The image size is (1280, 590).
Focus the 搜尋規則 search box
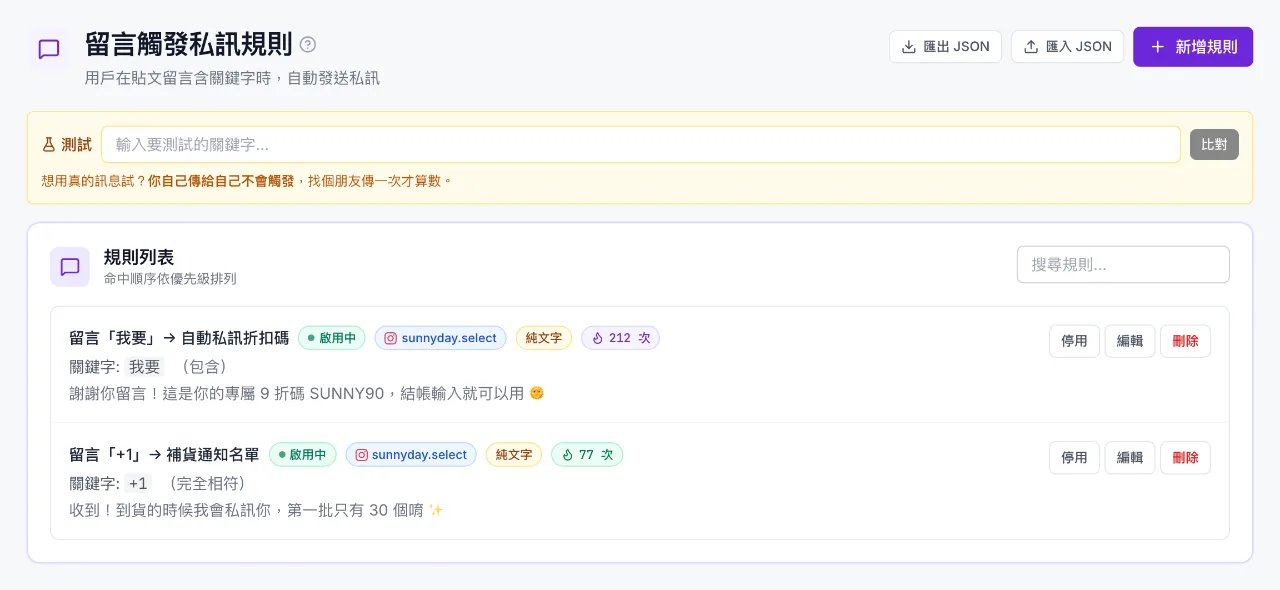(1123, 265)
